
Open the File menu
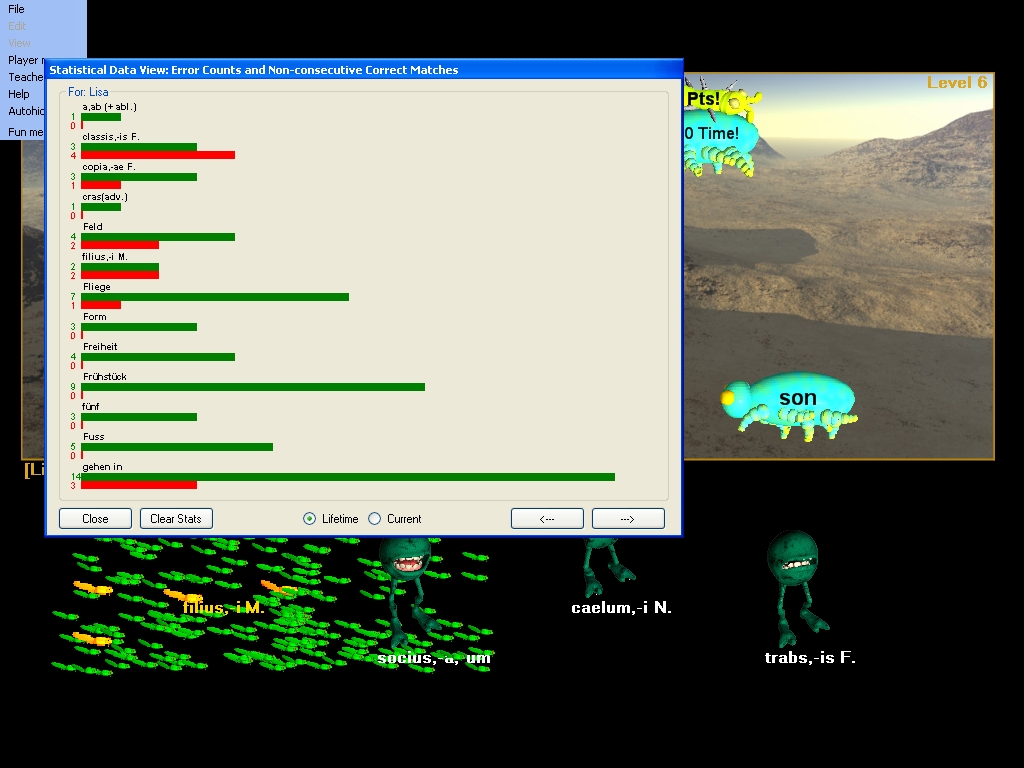[17, 9]
